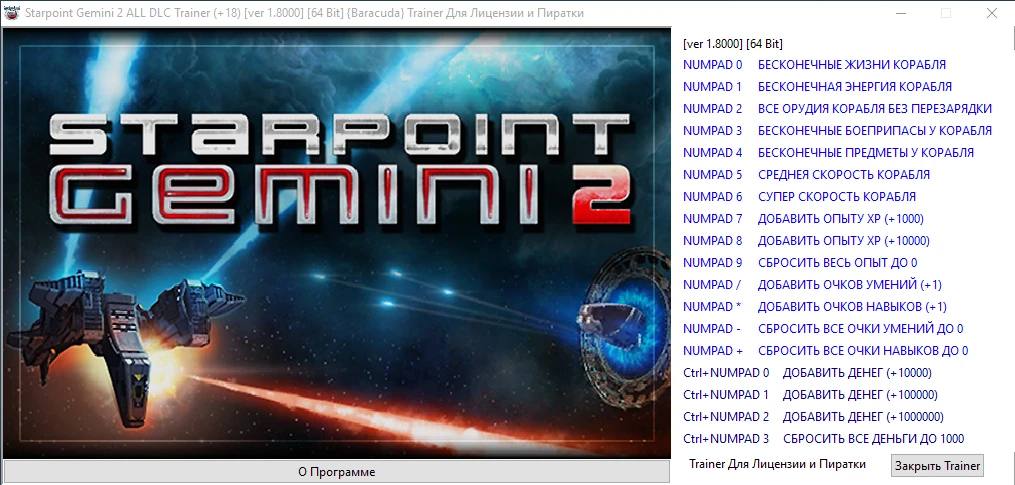The height and width of the screenshot is (485, 1015).
Task: Click Ctrl+NUMPAD 0 ДОБАВИТЬ ДЕНЕГ (+10000) line
Action: (807, 373)
